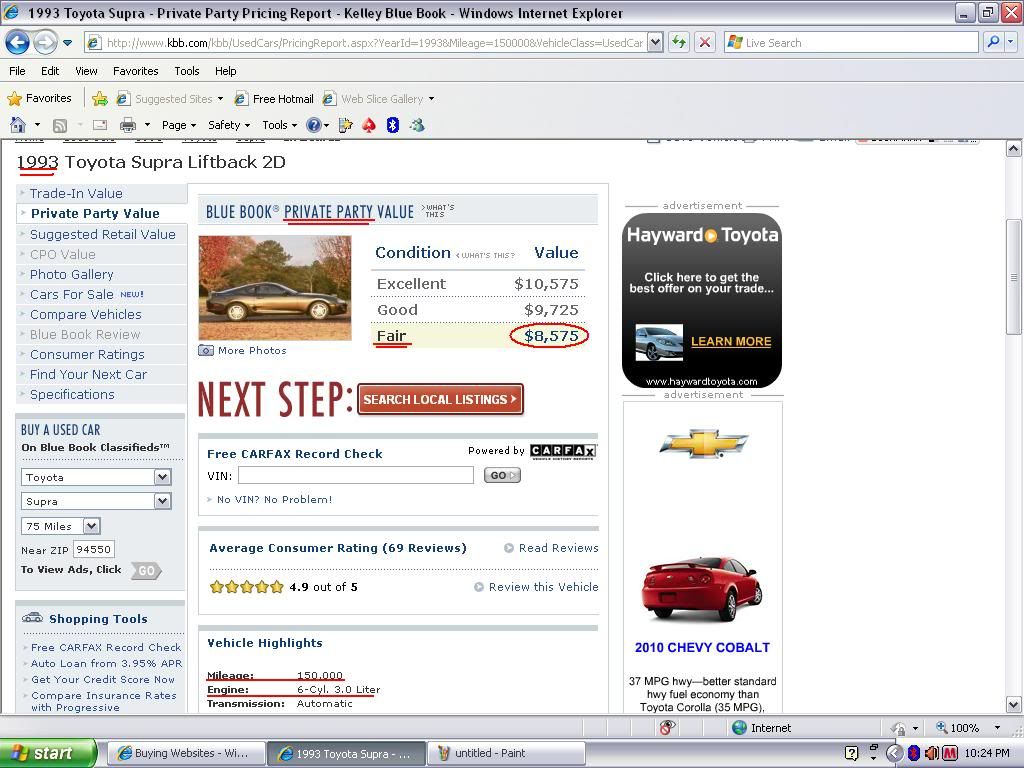Click the Messenger icon in IE toolbar
This screenshot has width=1024, height=768.
click(417, 125)
